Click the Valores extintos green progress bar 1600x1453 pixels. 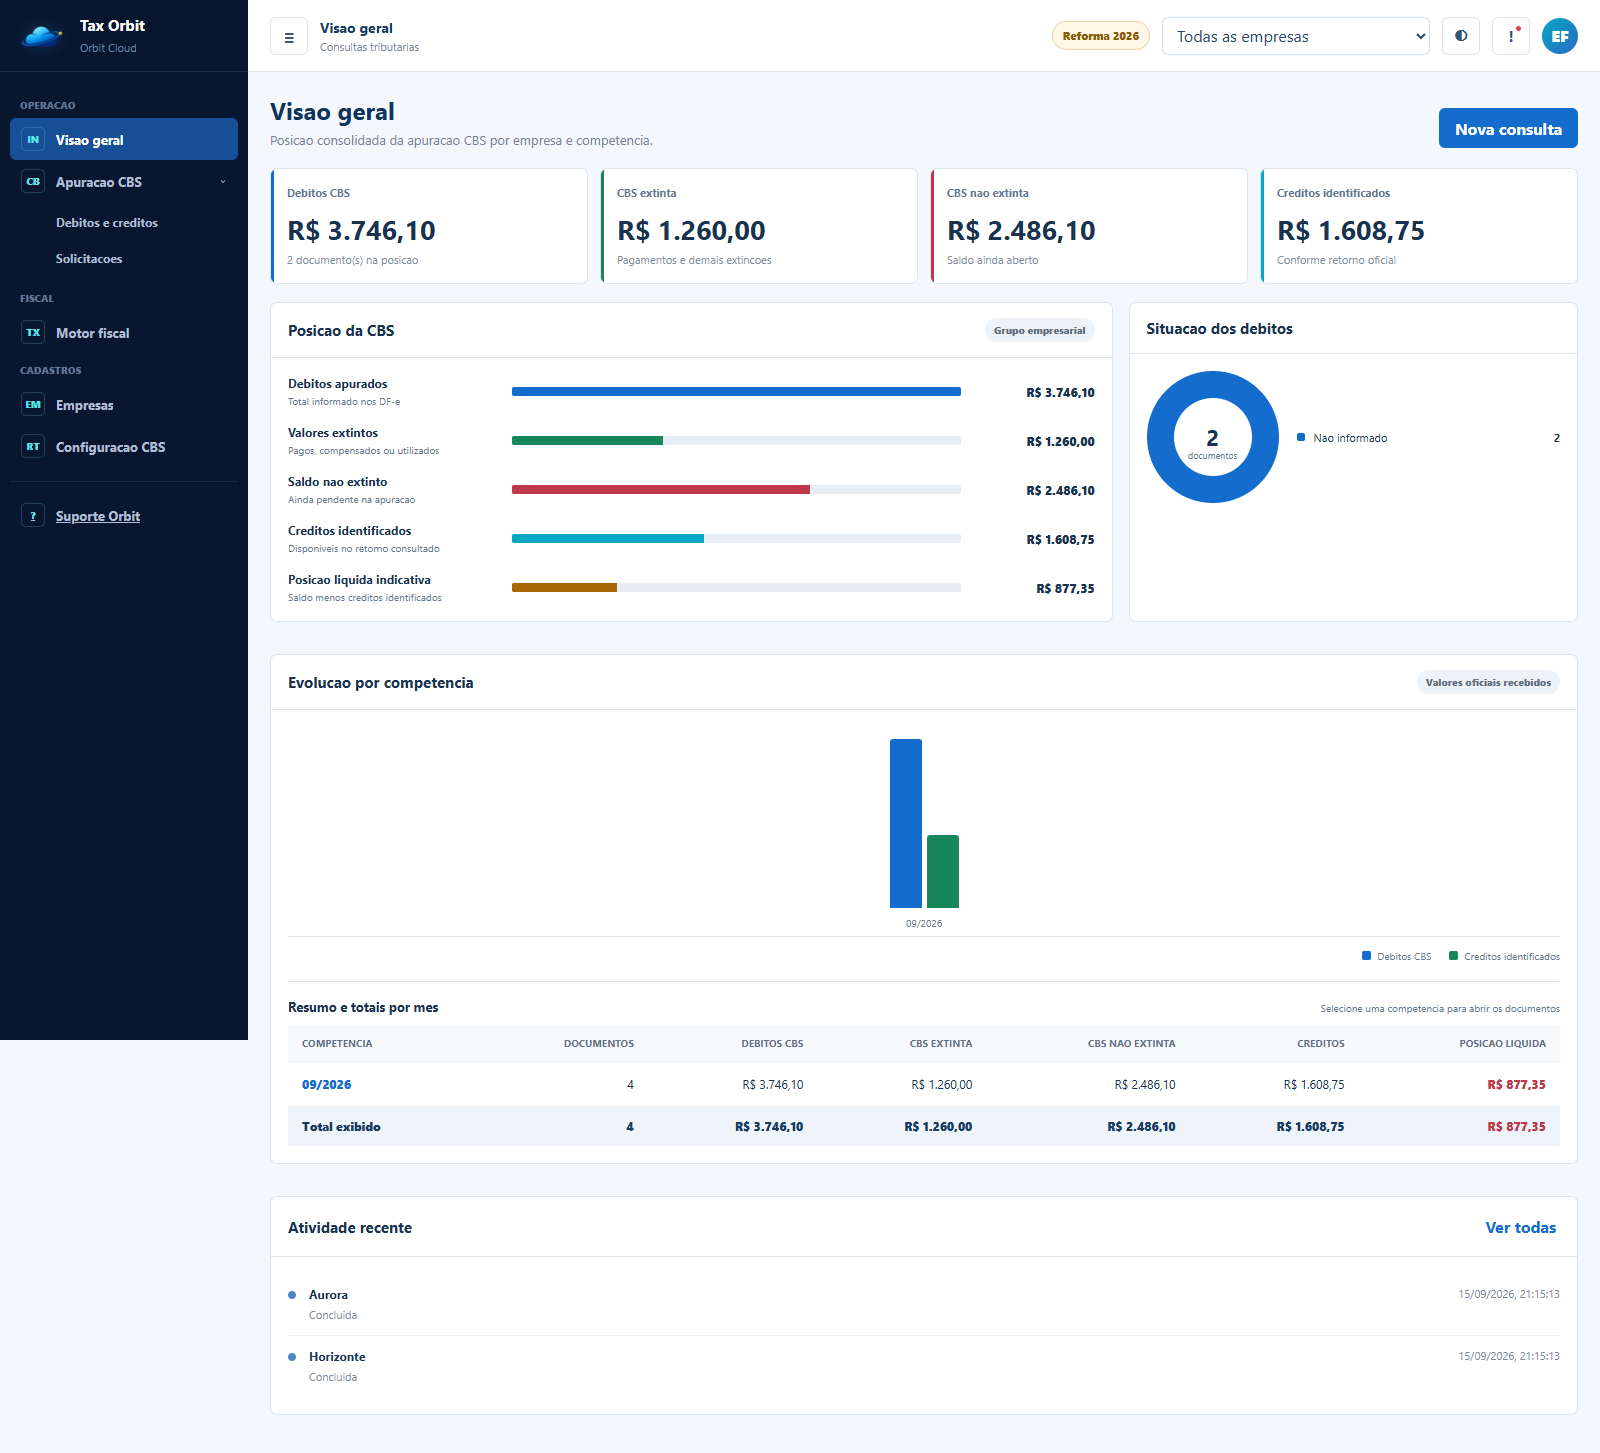[x=587, y=440]
